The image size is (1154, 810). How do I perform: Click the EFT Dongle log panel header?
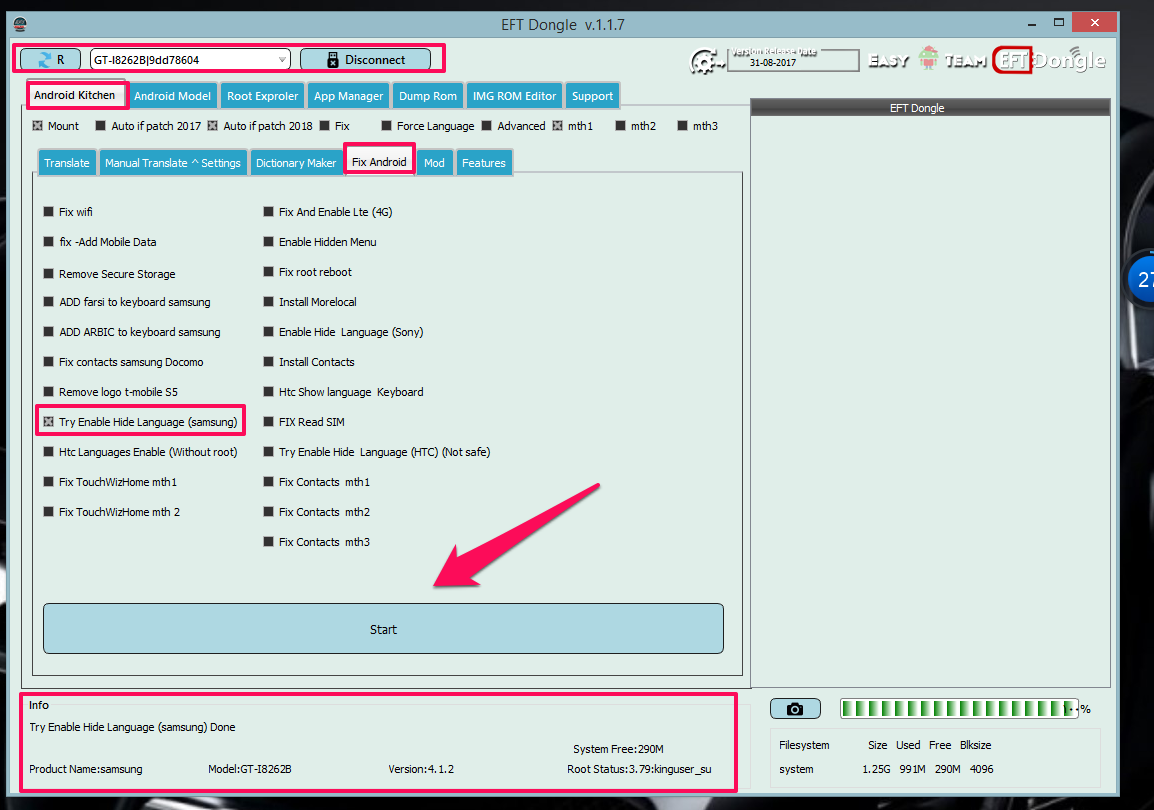930,107
